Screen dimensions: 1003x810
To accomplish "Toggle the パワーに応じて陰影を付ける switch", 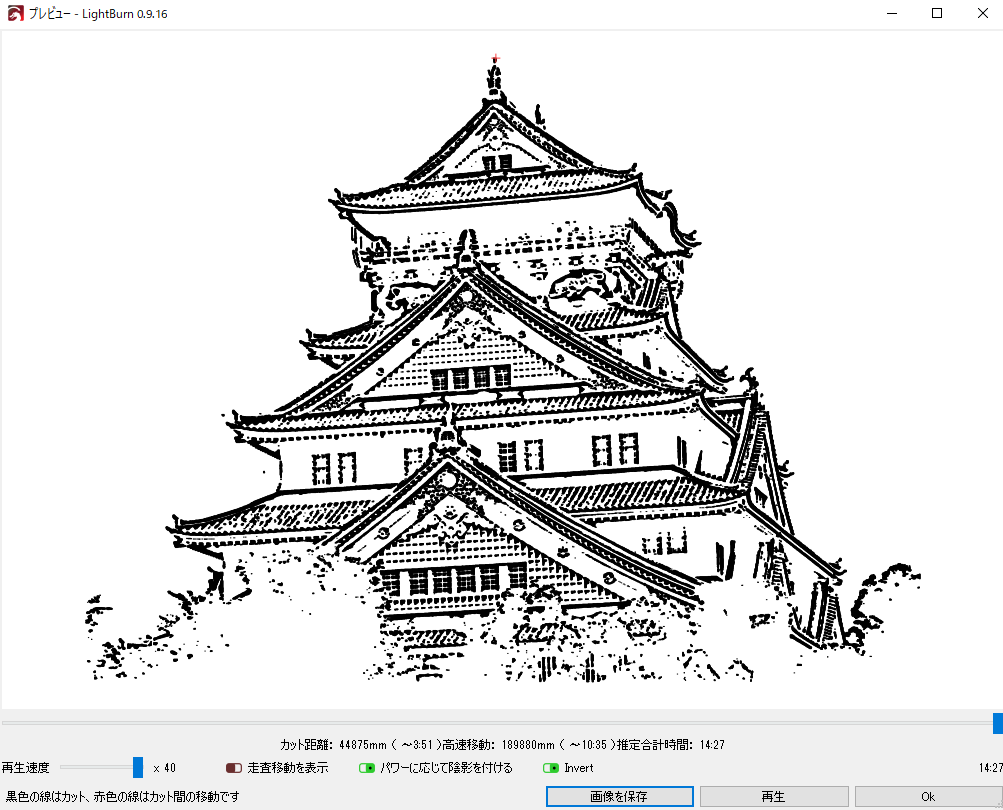I will [x=367, y=768].
